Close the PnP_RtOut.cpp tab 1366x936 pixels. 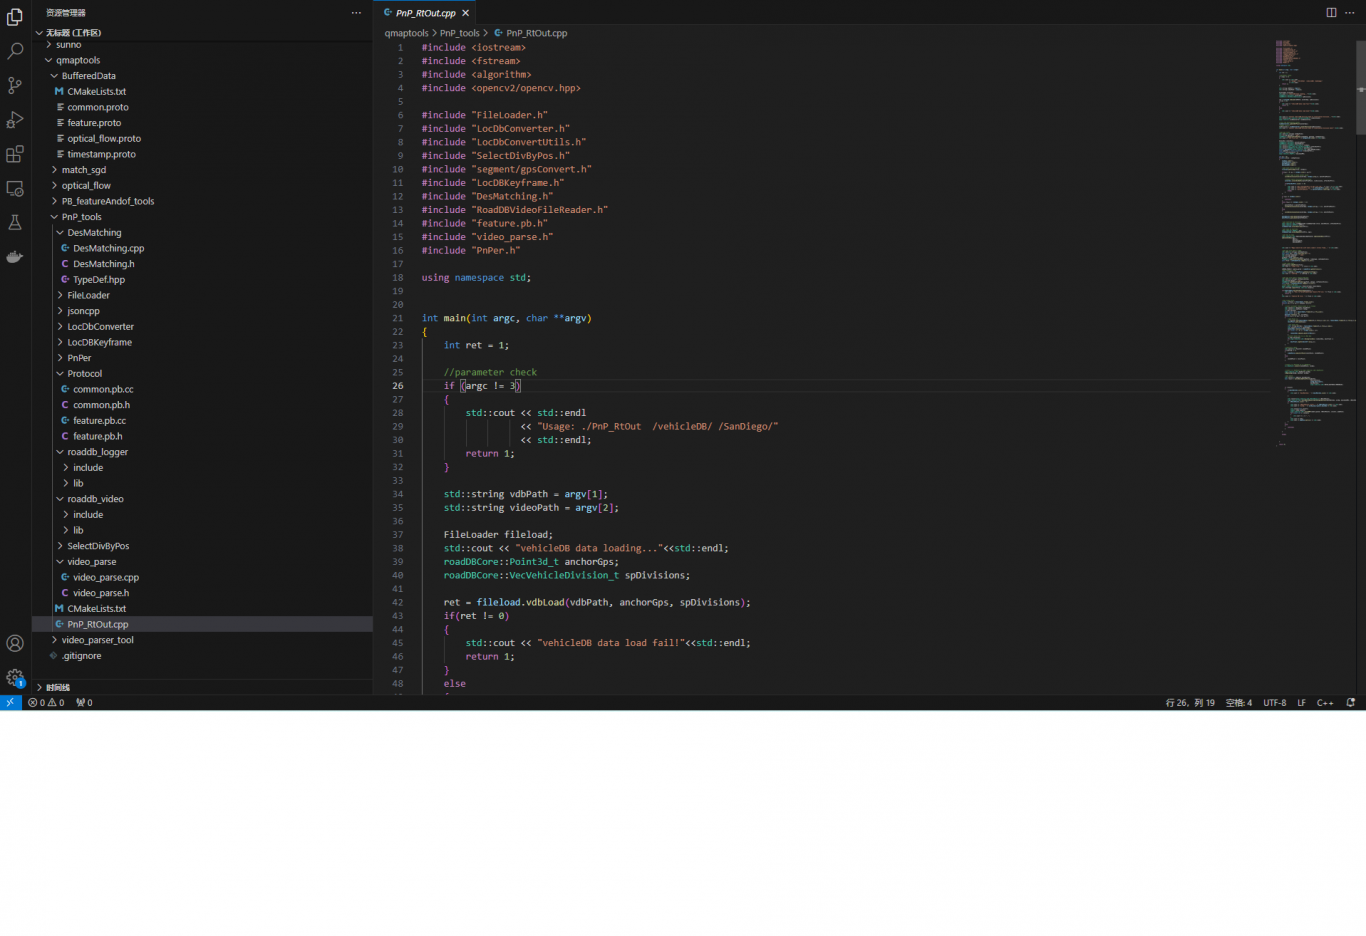[465, 13]
